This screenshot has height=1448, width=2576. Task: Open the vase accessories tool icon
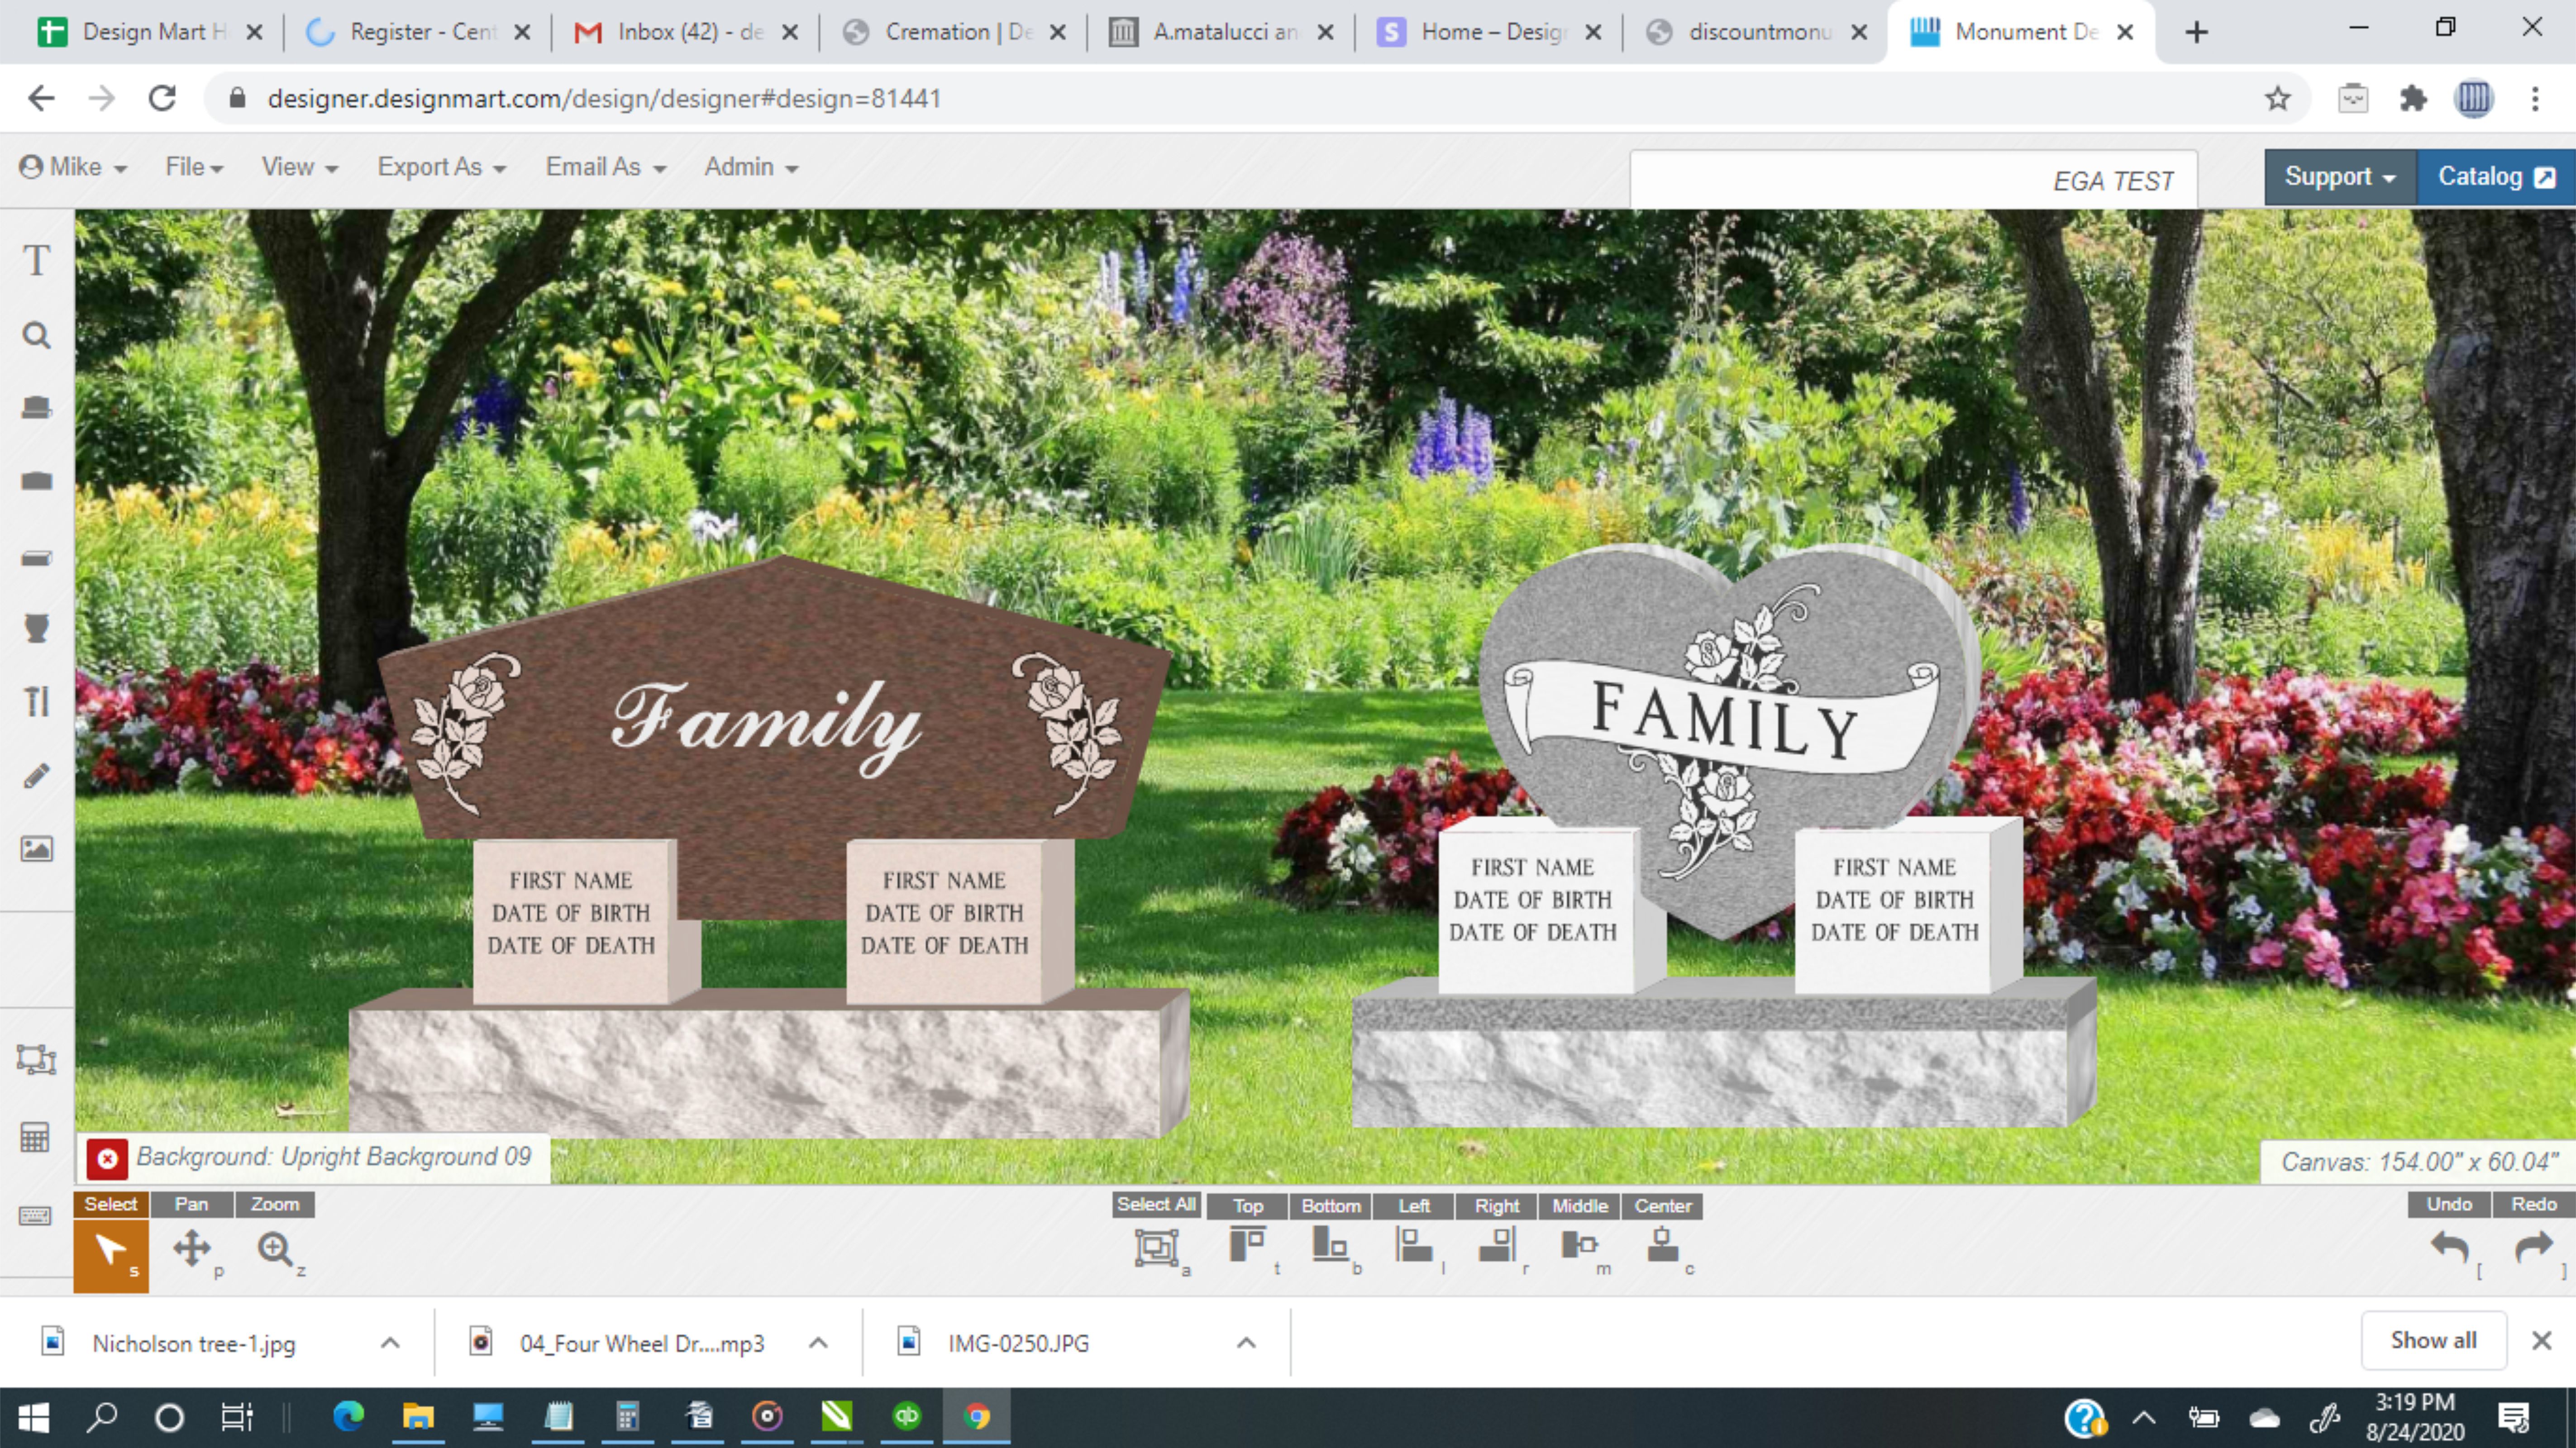37,629
